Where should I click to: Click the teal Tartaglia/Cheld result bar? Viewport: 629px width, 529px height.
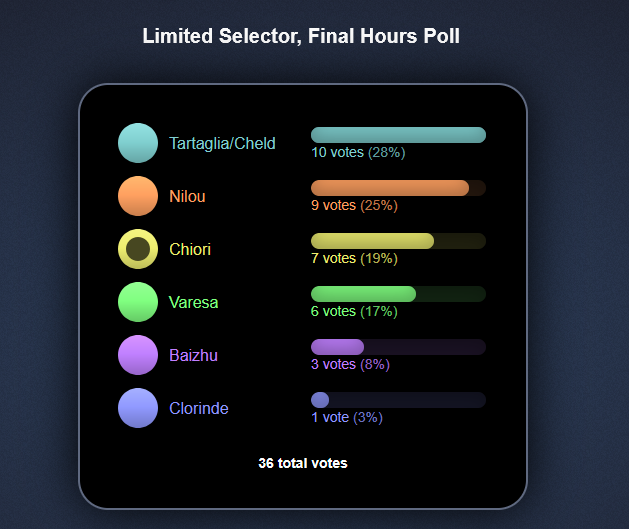coord(398,135)
